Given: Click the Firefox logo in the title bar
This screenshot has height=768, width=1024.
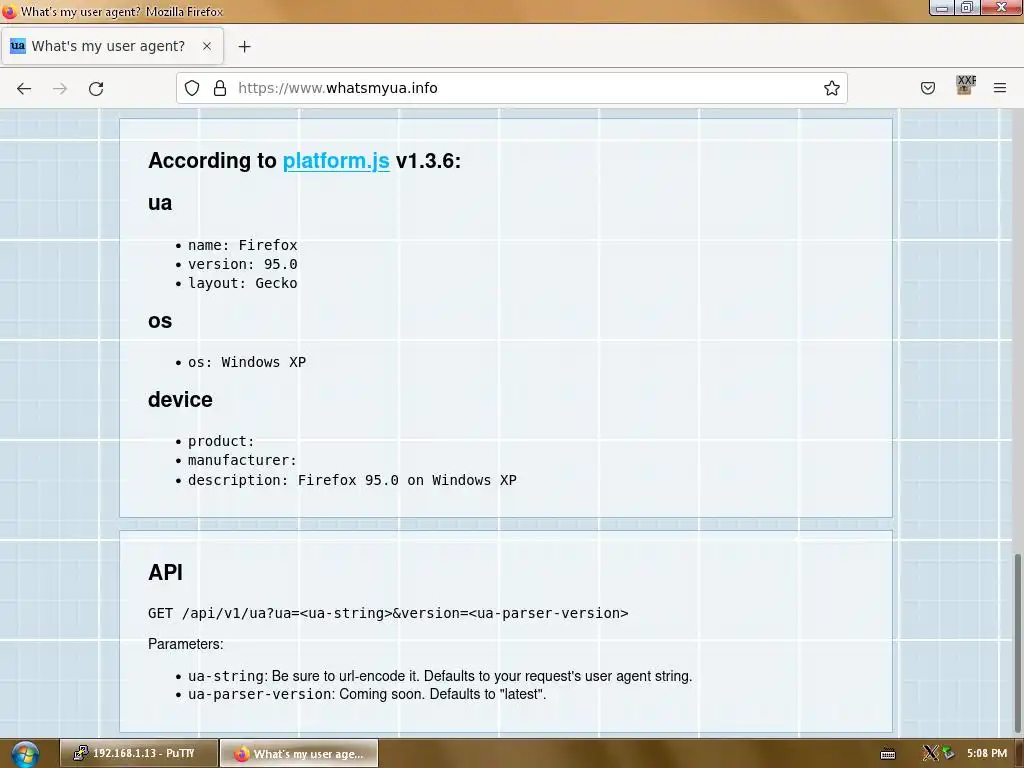Looking at the screenshot, I should pyautogui.click(x=9, y=11).
